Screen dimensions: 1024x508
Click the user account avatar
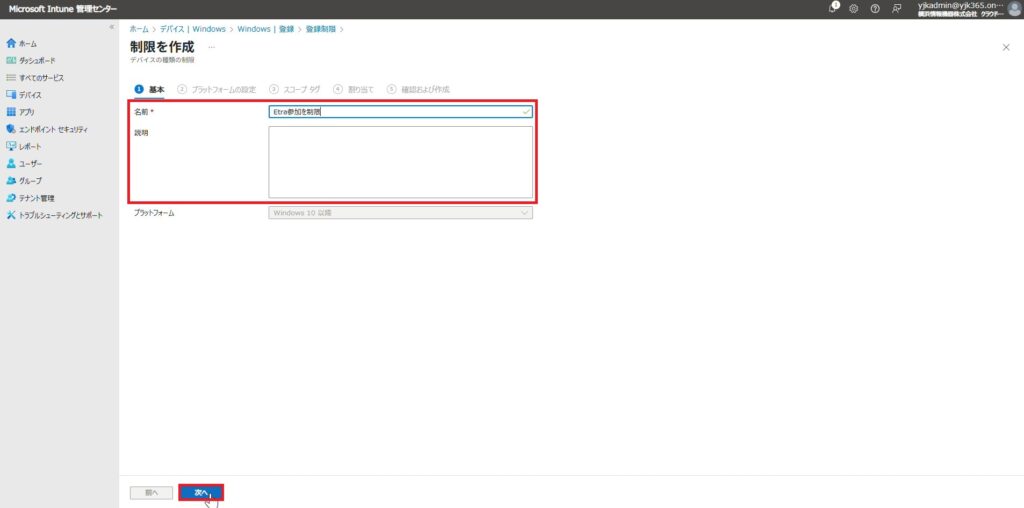1014,8
